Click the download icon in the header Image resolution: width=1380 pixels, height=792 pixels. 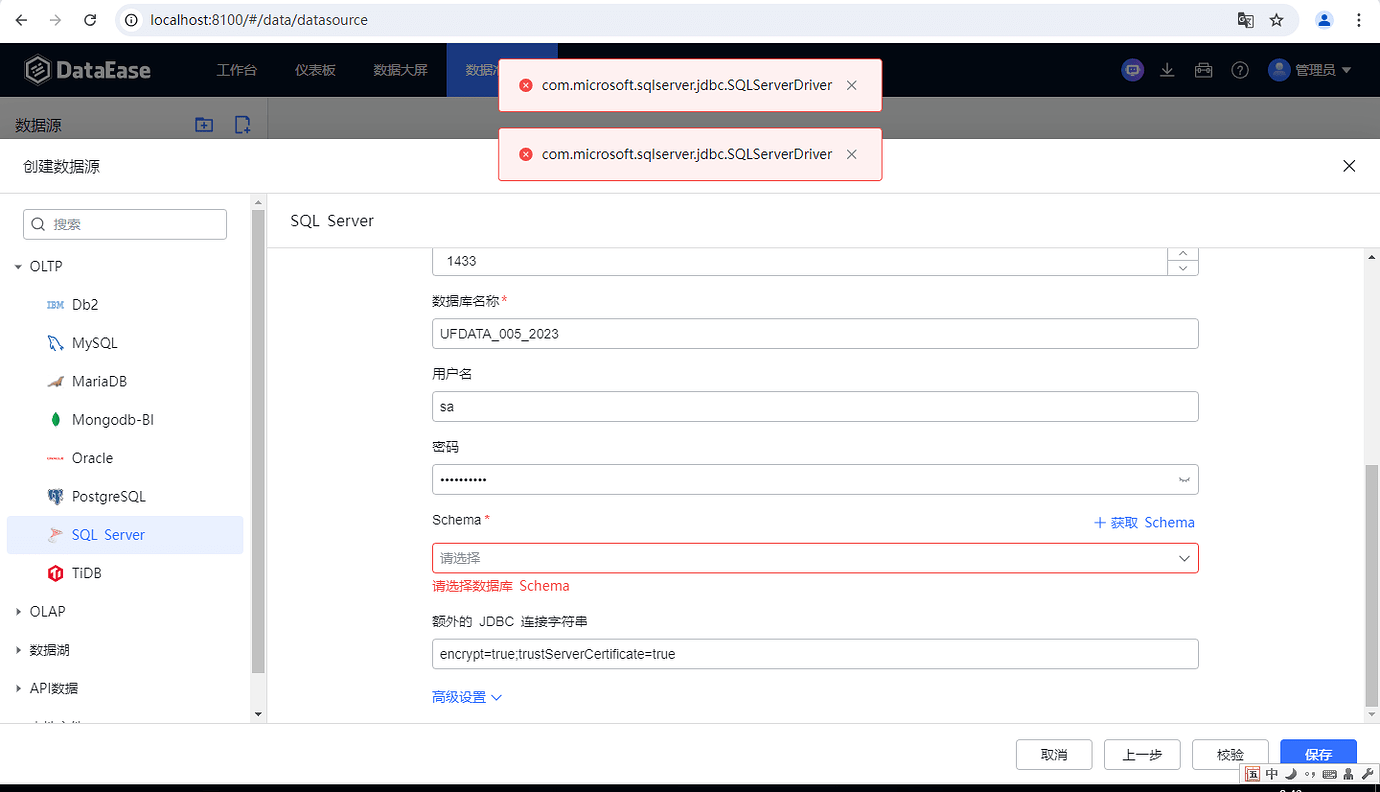[x=1167, y=70]
